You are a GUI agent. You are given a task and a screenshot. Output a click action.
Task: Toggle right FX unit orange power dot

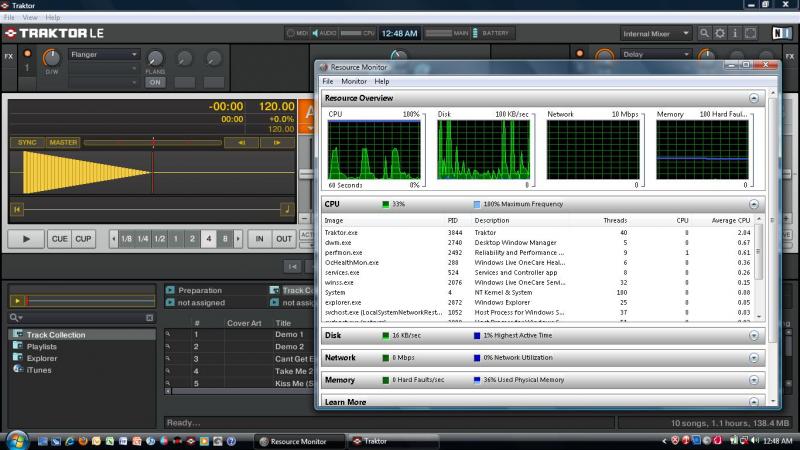point(580,53)
